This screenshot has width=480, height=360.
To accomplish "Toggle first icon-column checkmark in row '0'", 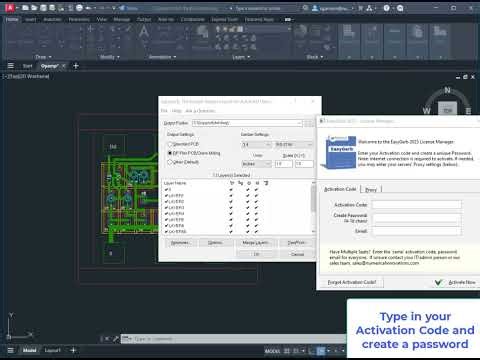I will coord(231,190).
